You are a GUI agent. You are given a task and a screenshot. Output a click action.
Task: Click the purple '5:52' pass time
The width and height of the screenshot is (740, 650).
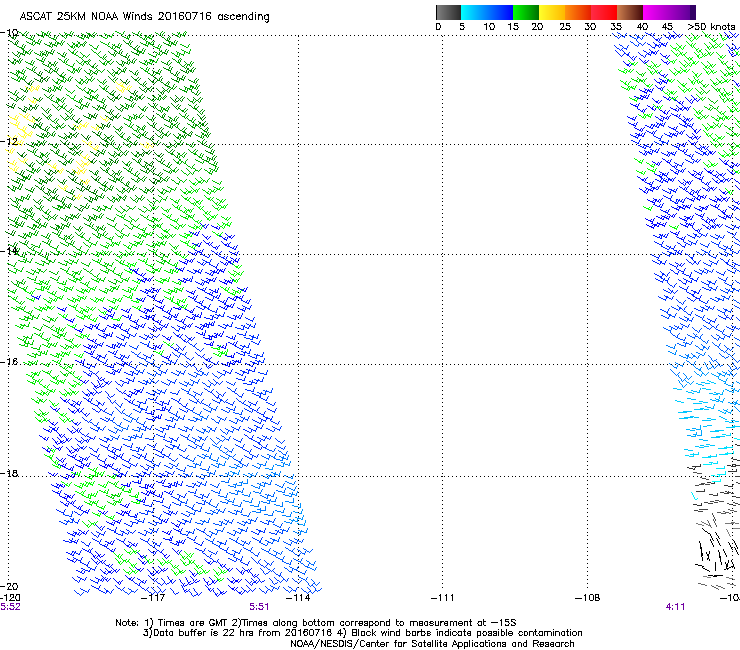[10, 607]
